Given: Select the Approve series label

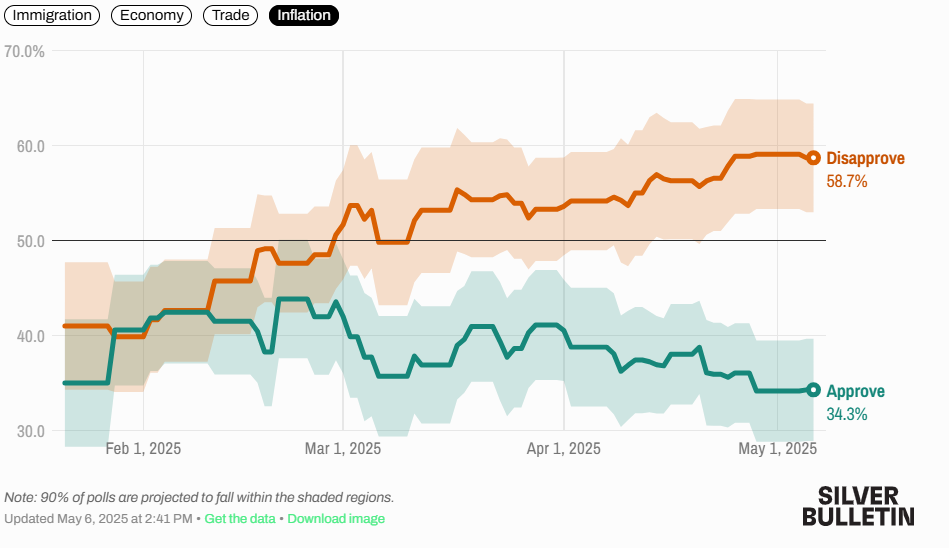Looking at the screenshot, I should click(855, 391).
